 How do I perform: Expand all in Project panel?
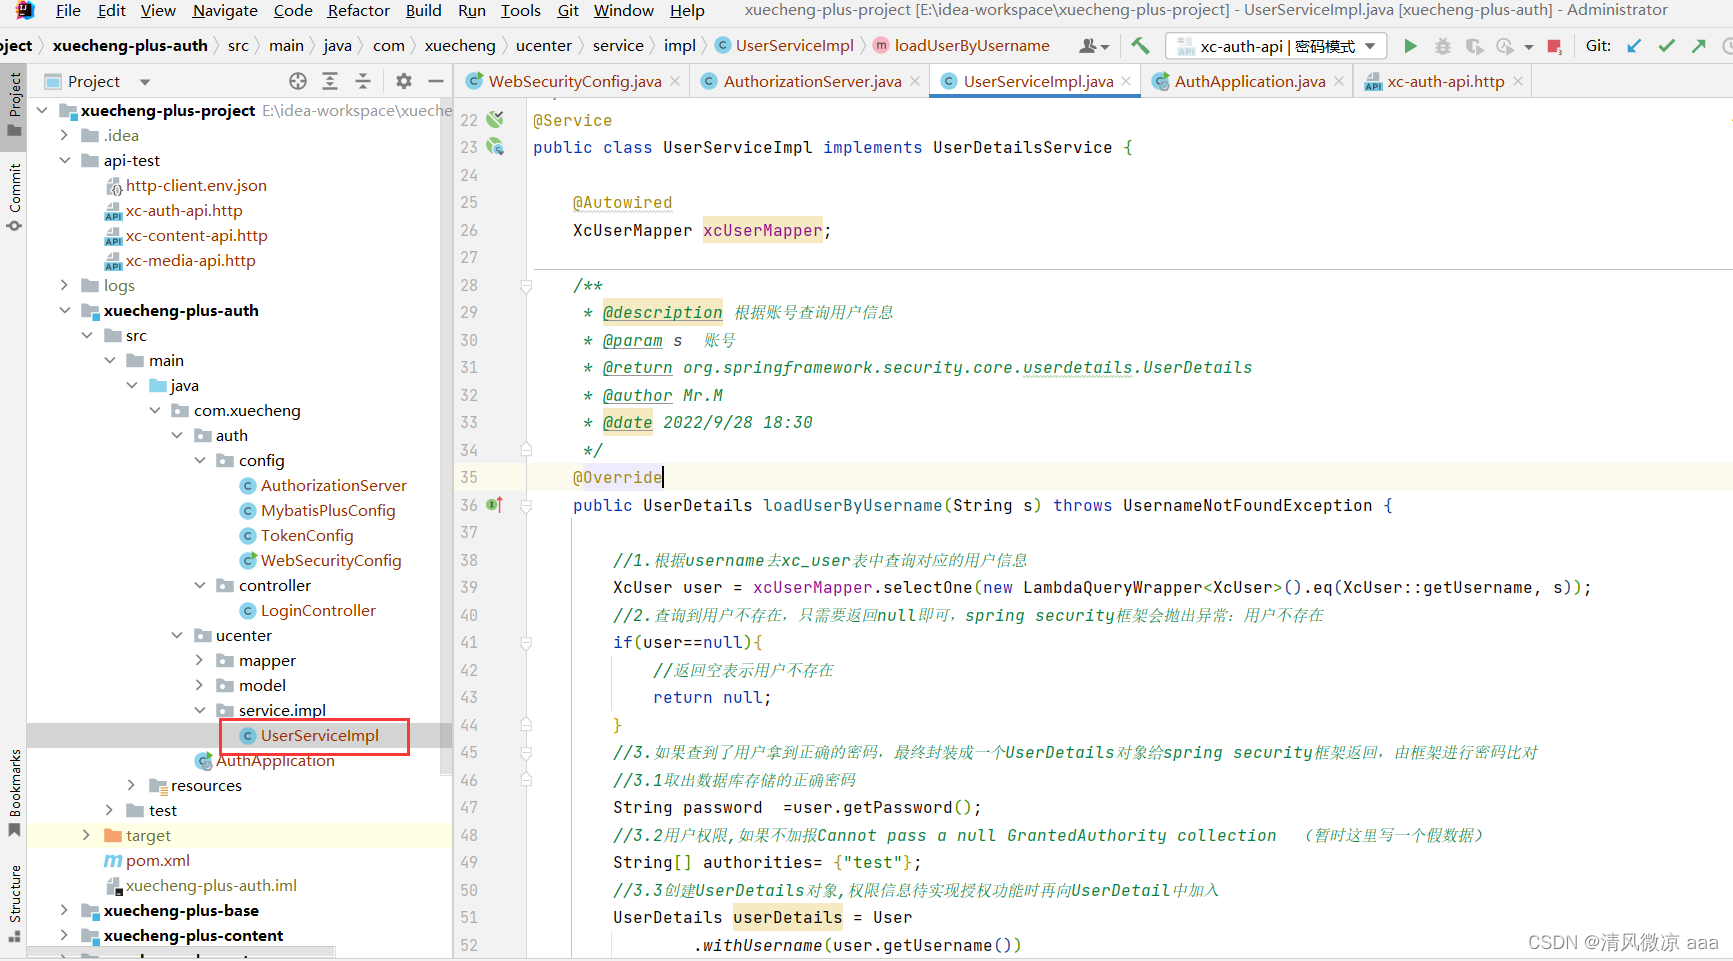point(330,81)
